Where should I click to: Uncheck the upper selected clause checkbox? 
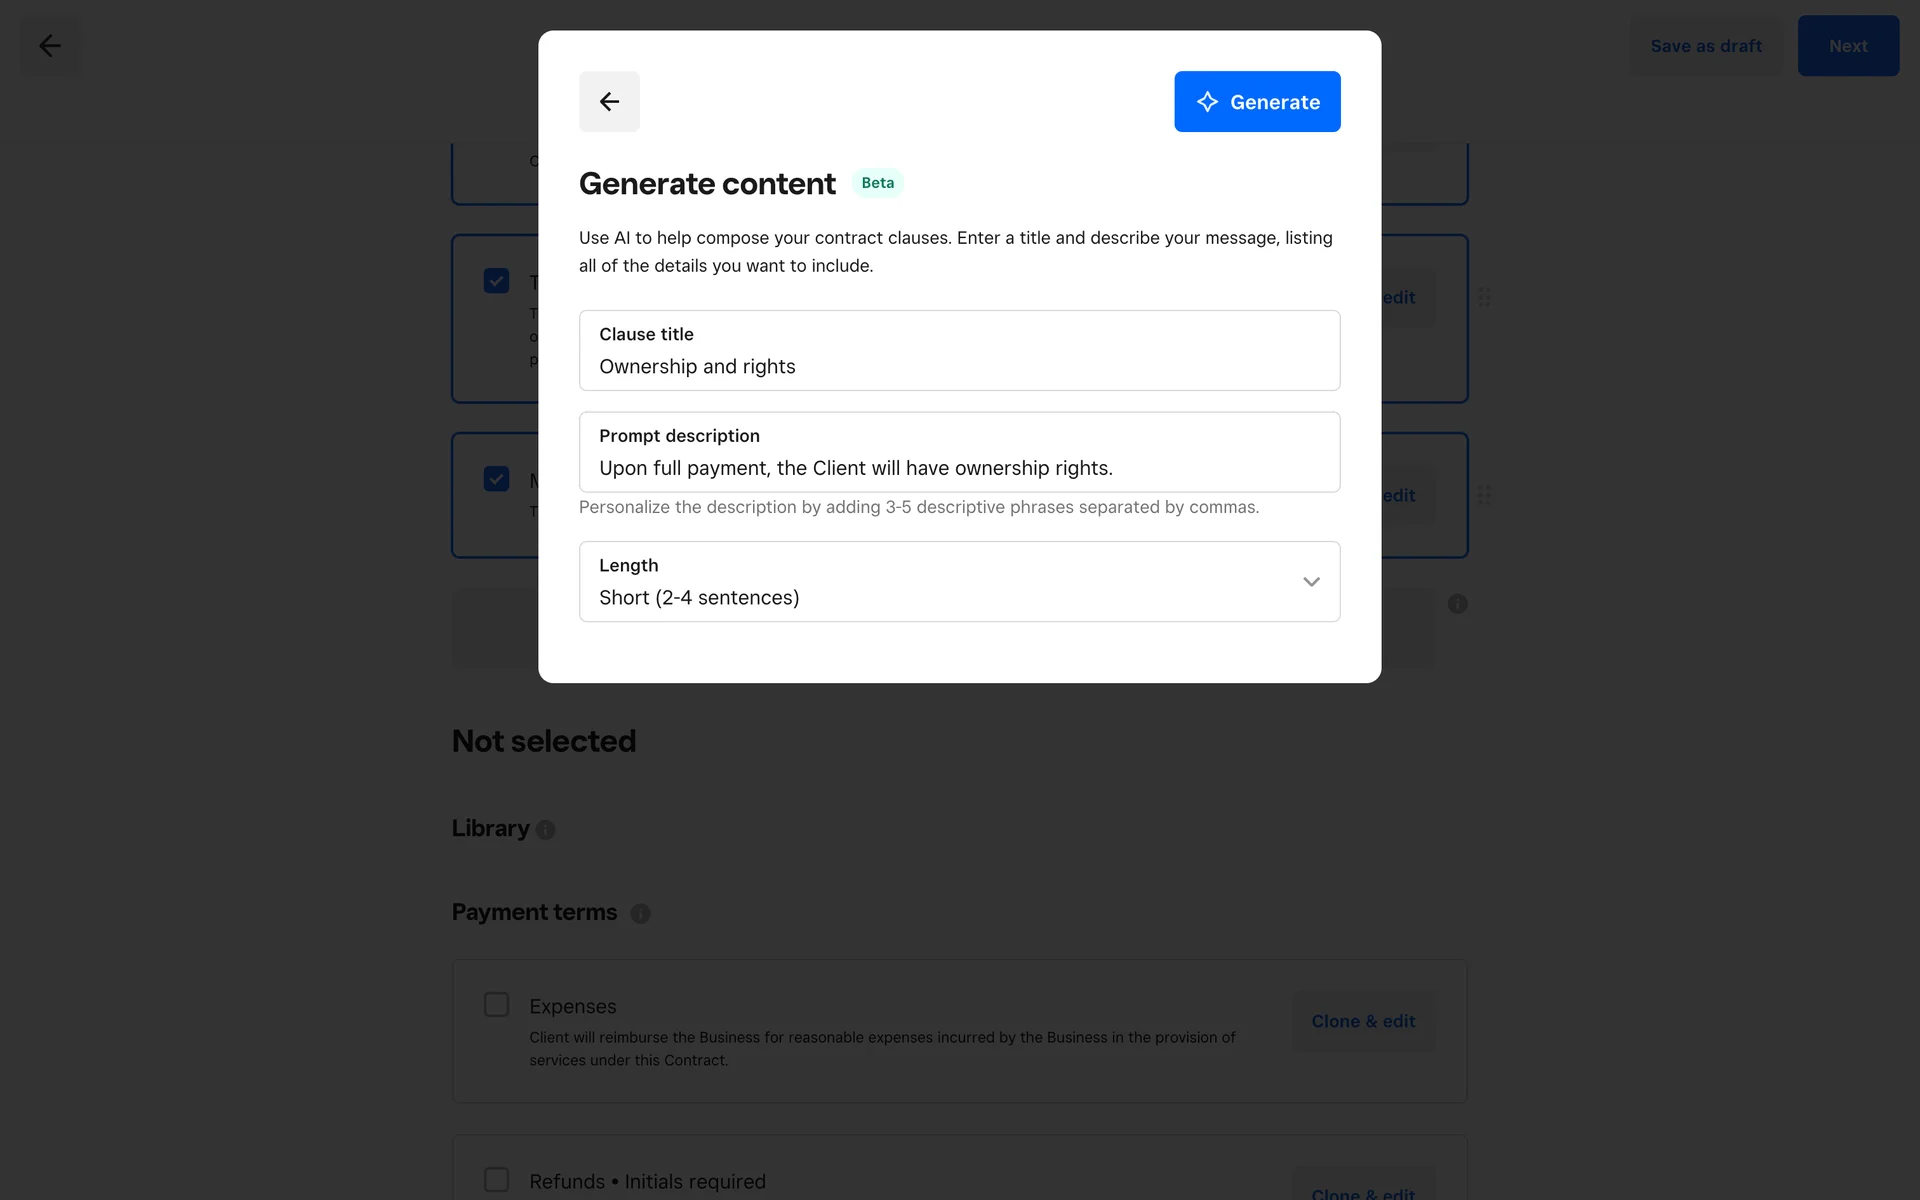496,281
